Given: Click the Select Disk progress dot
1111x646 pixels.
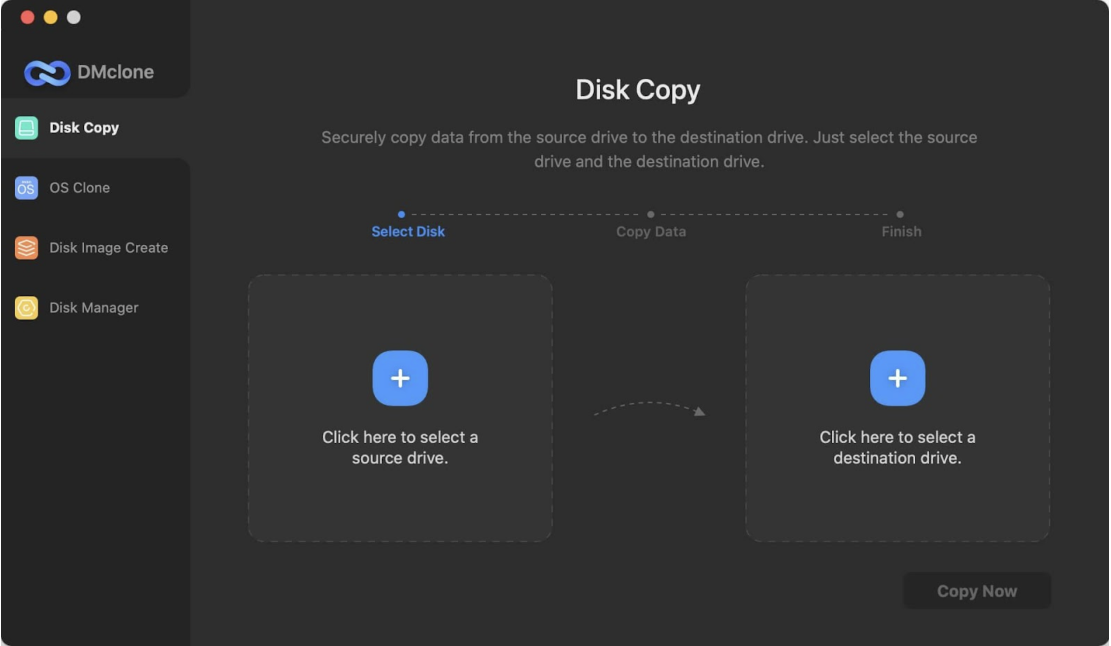Looking at the screenshot, I should (x=402, y=214).
